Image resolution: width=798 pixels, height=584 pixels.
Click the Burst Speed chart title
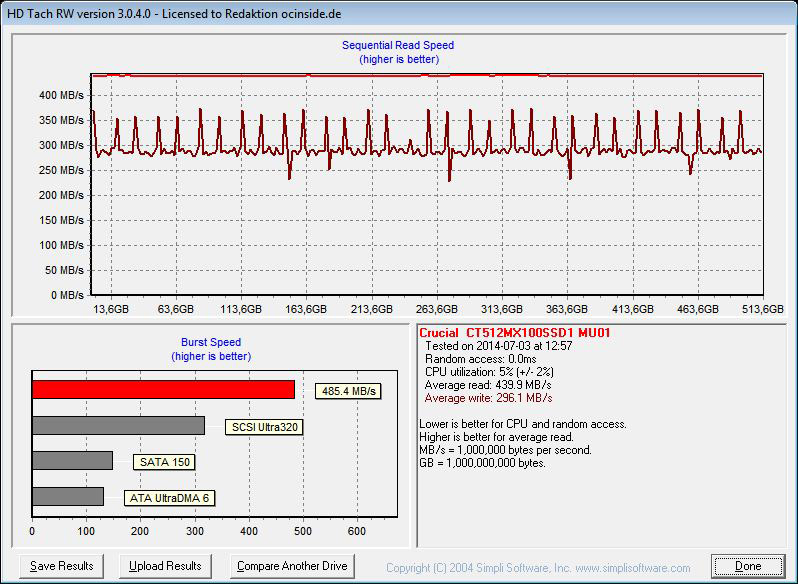pyautogui.click(x=211, y=342)
